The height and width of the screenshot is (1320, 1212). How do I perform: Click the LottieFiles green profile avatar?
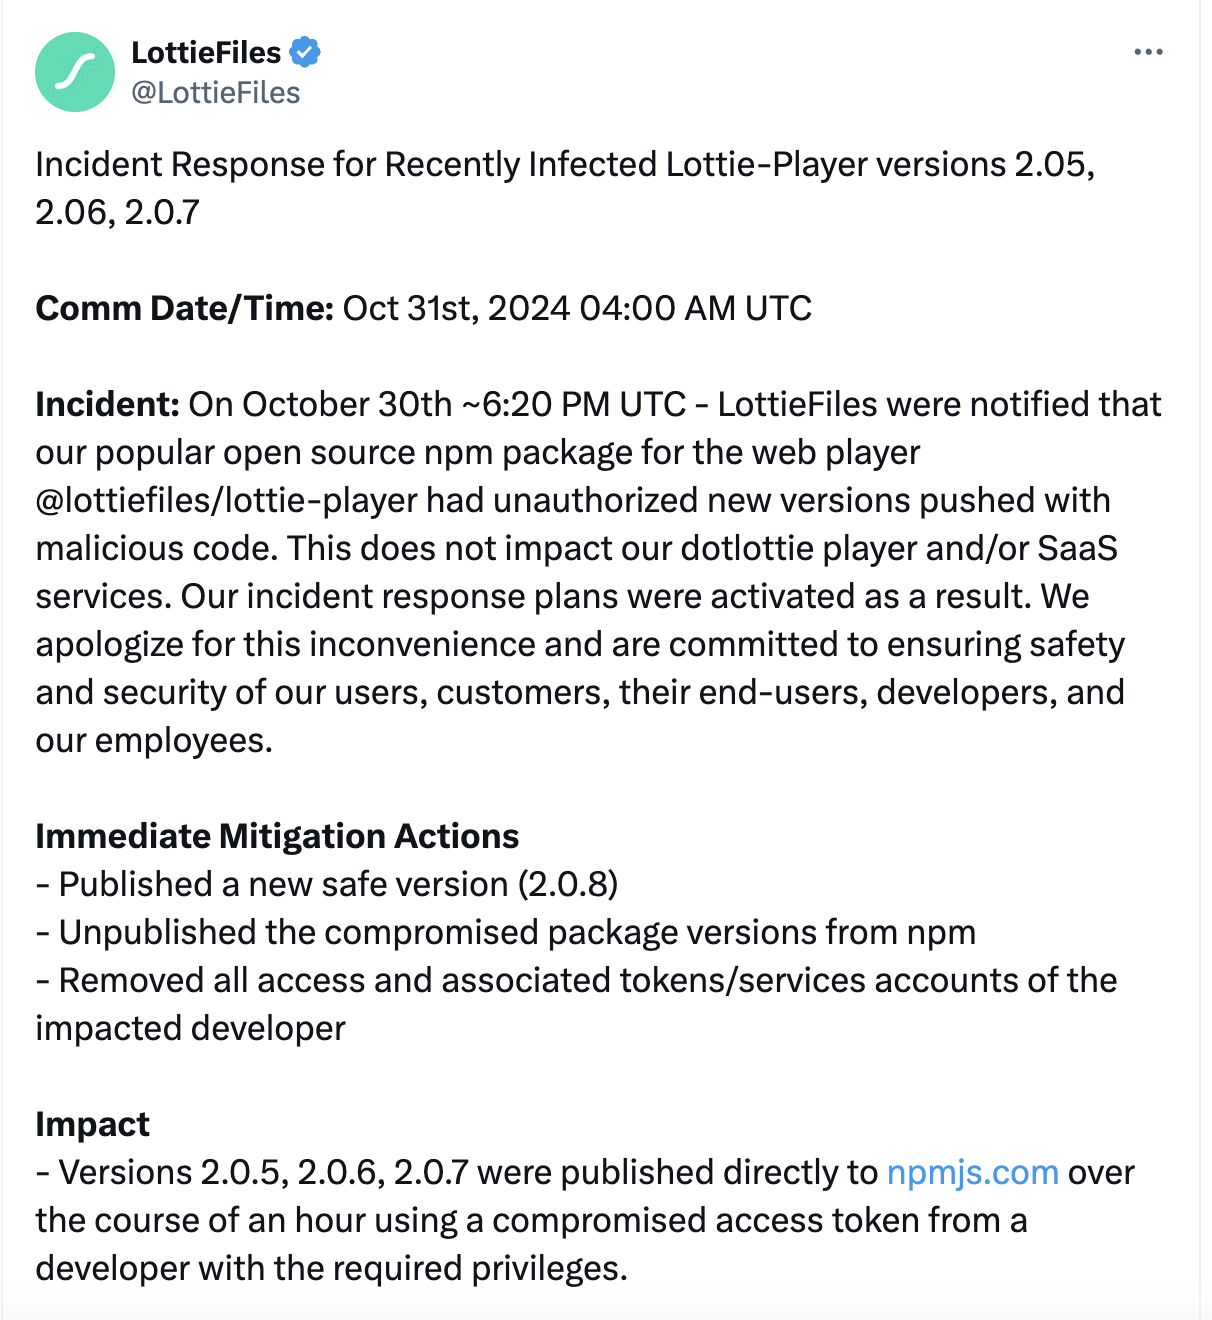point(75,72)
